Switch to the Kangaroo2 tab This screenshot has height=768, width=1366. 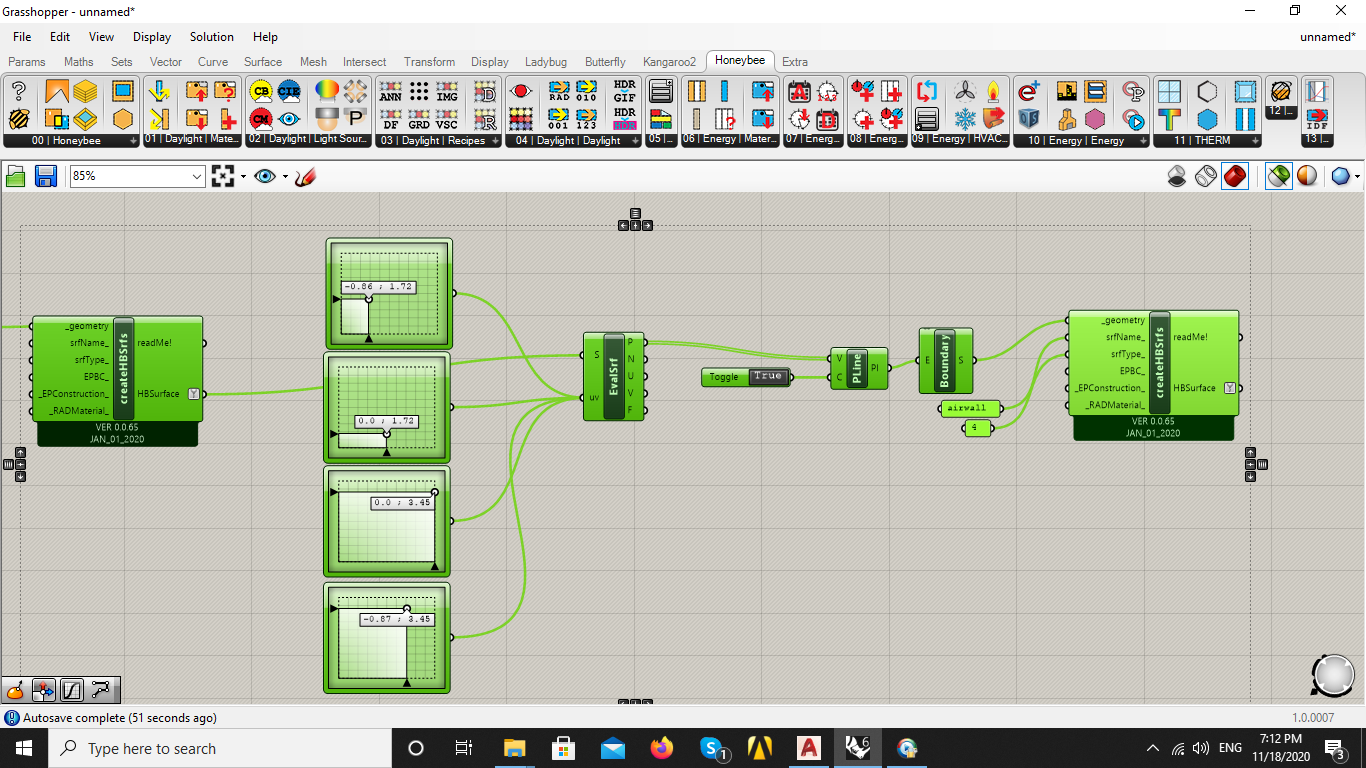point(669,62)
